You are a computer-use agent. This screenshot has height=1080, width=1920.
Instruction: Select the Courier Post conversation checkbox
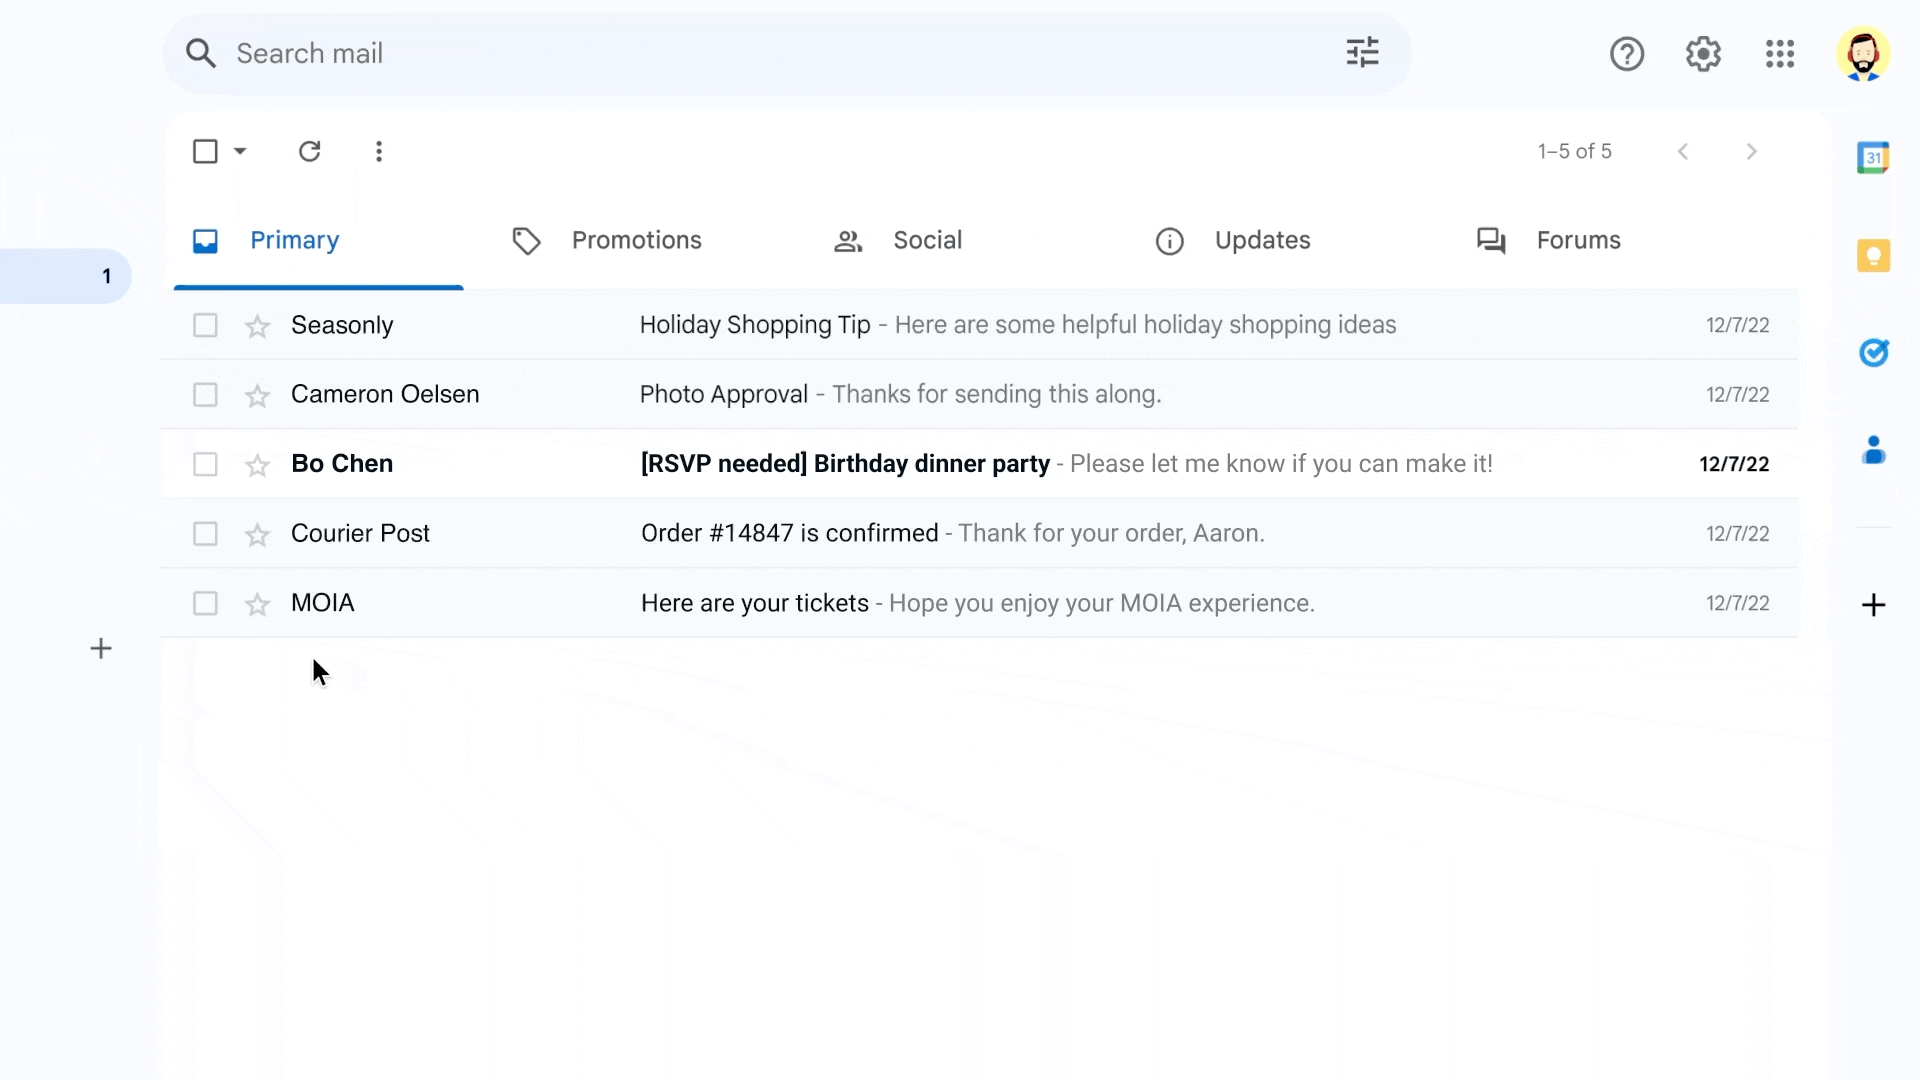tap(204, 533)
